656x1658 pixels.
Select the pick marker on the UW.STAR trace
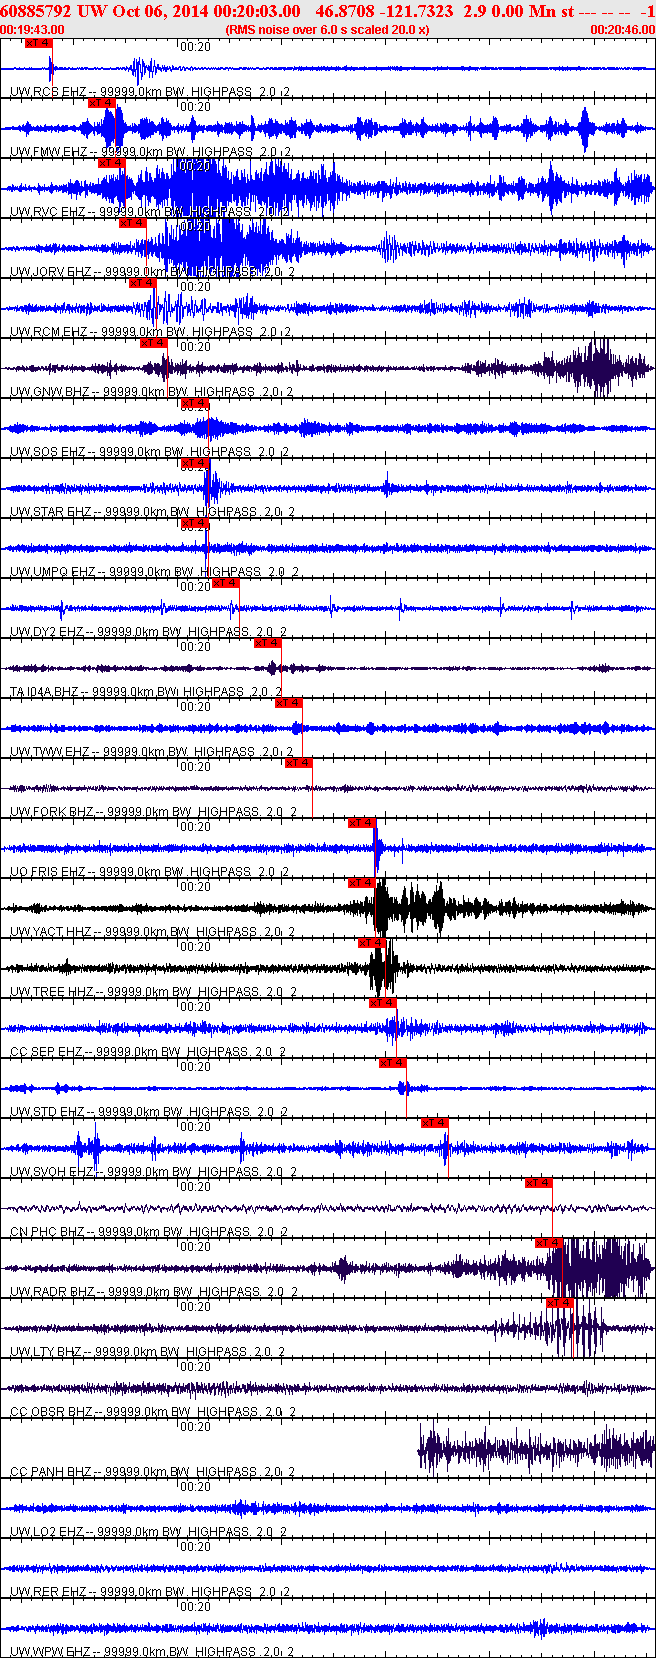pyautogui.click(x=195, y=463)
